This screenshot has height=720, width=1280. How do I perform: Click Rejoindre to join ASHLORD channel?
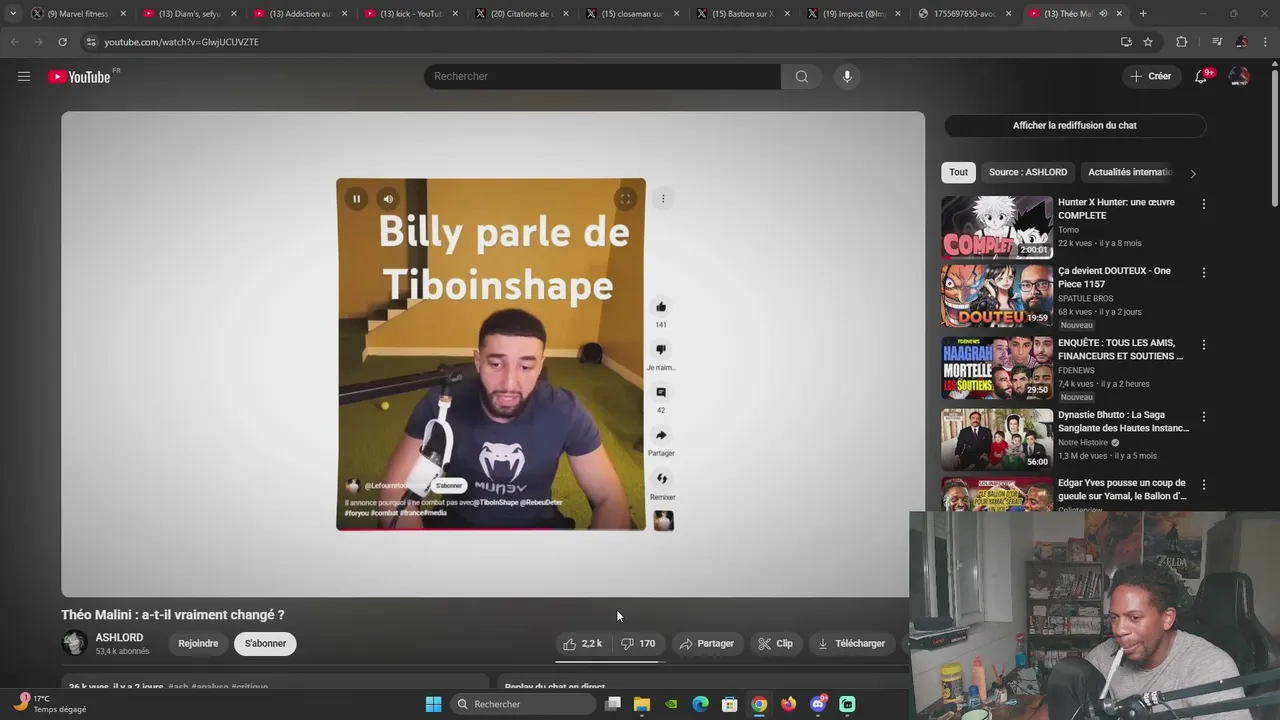198,643
